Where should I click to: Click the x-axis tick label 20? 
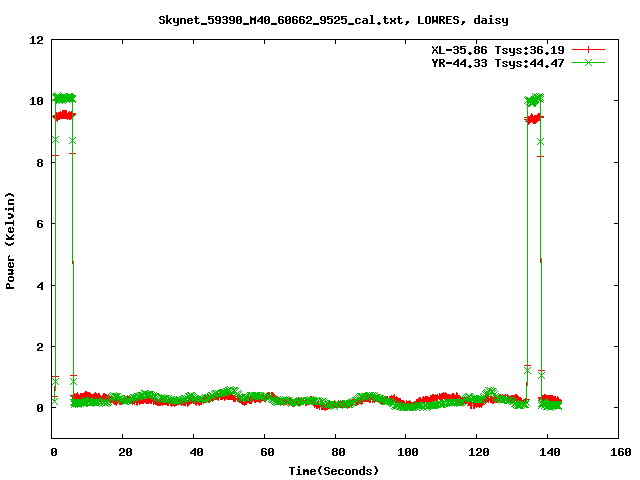[x=125, y=452]
